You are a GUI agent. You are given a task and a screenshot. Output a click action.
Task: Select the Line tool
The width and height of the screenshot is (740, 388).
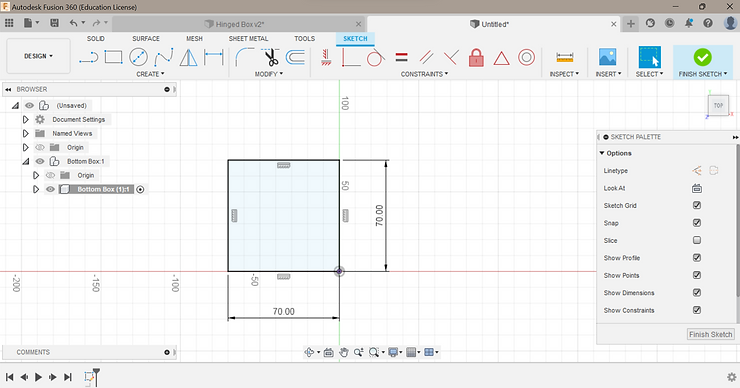(88, 58)
